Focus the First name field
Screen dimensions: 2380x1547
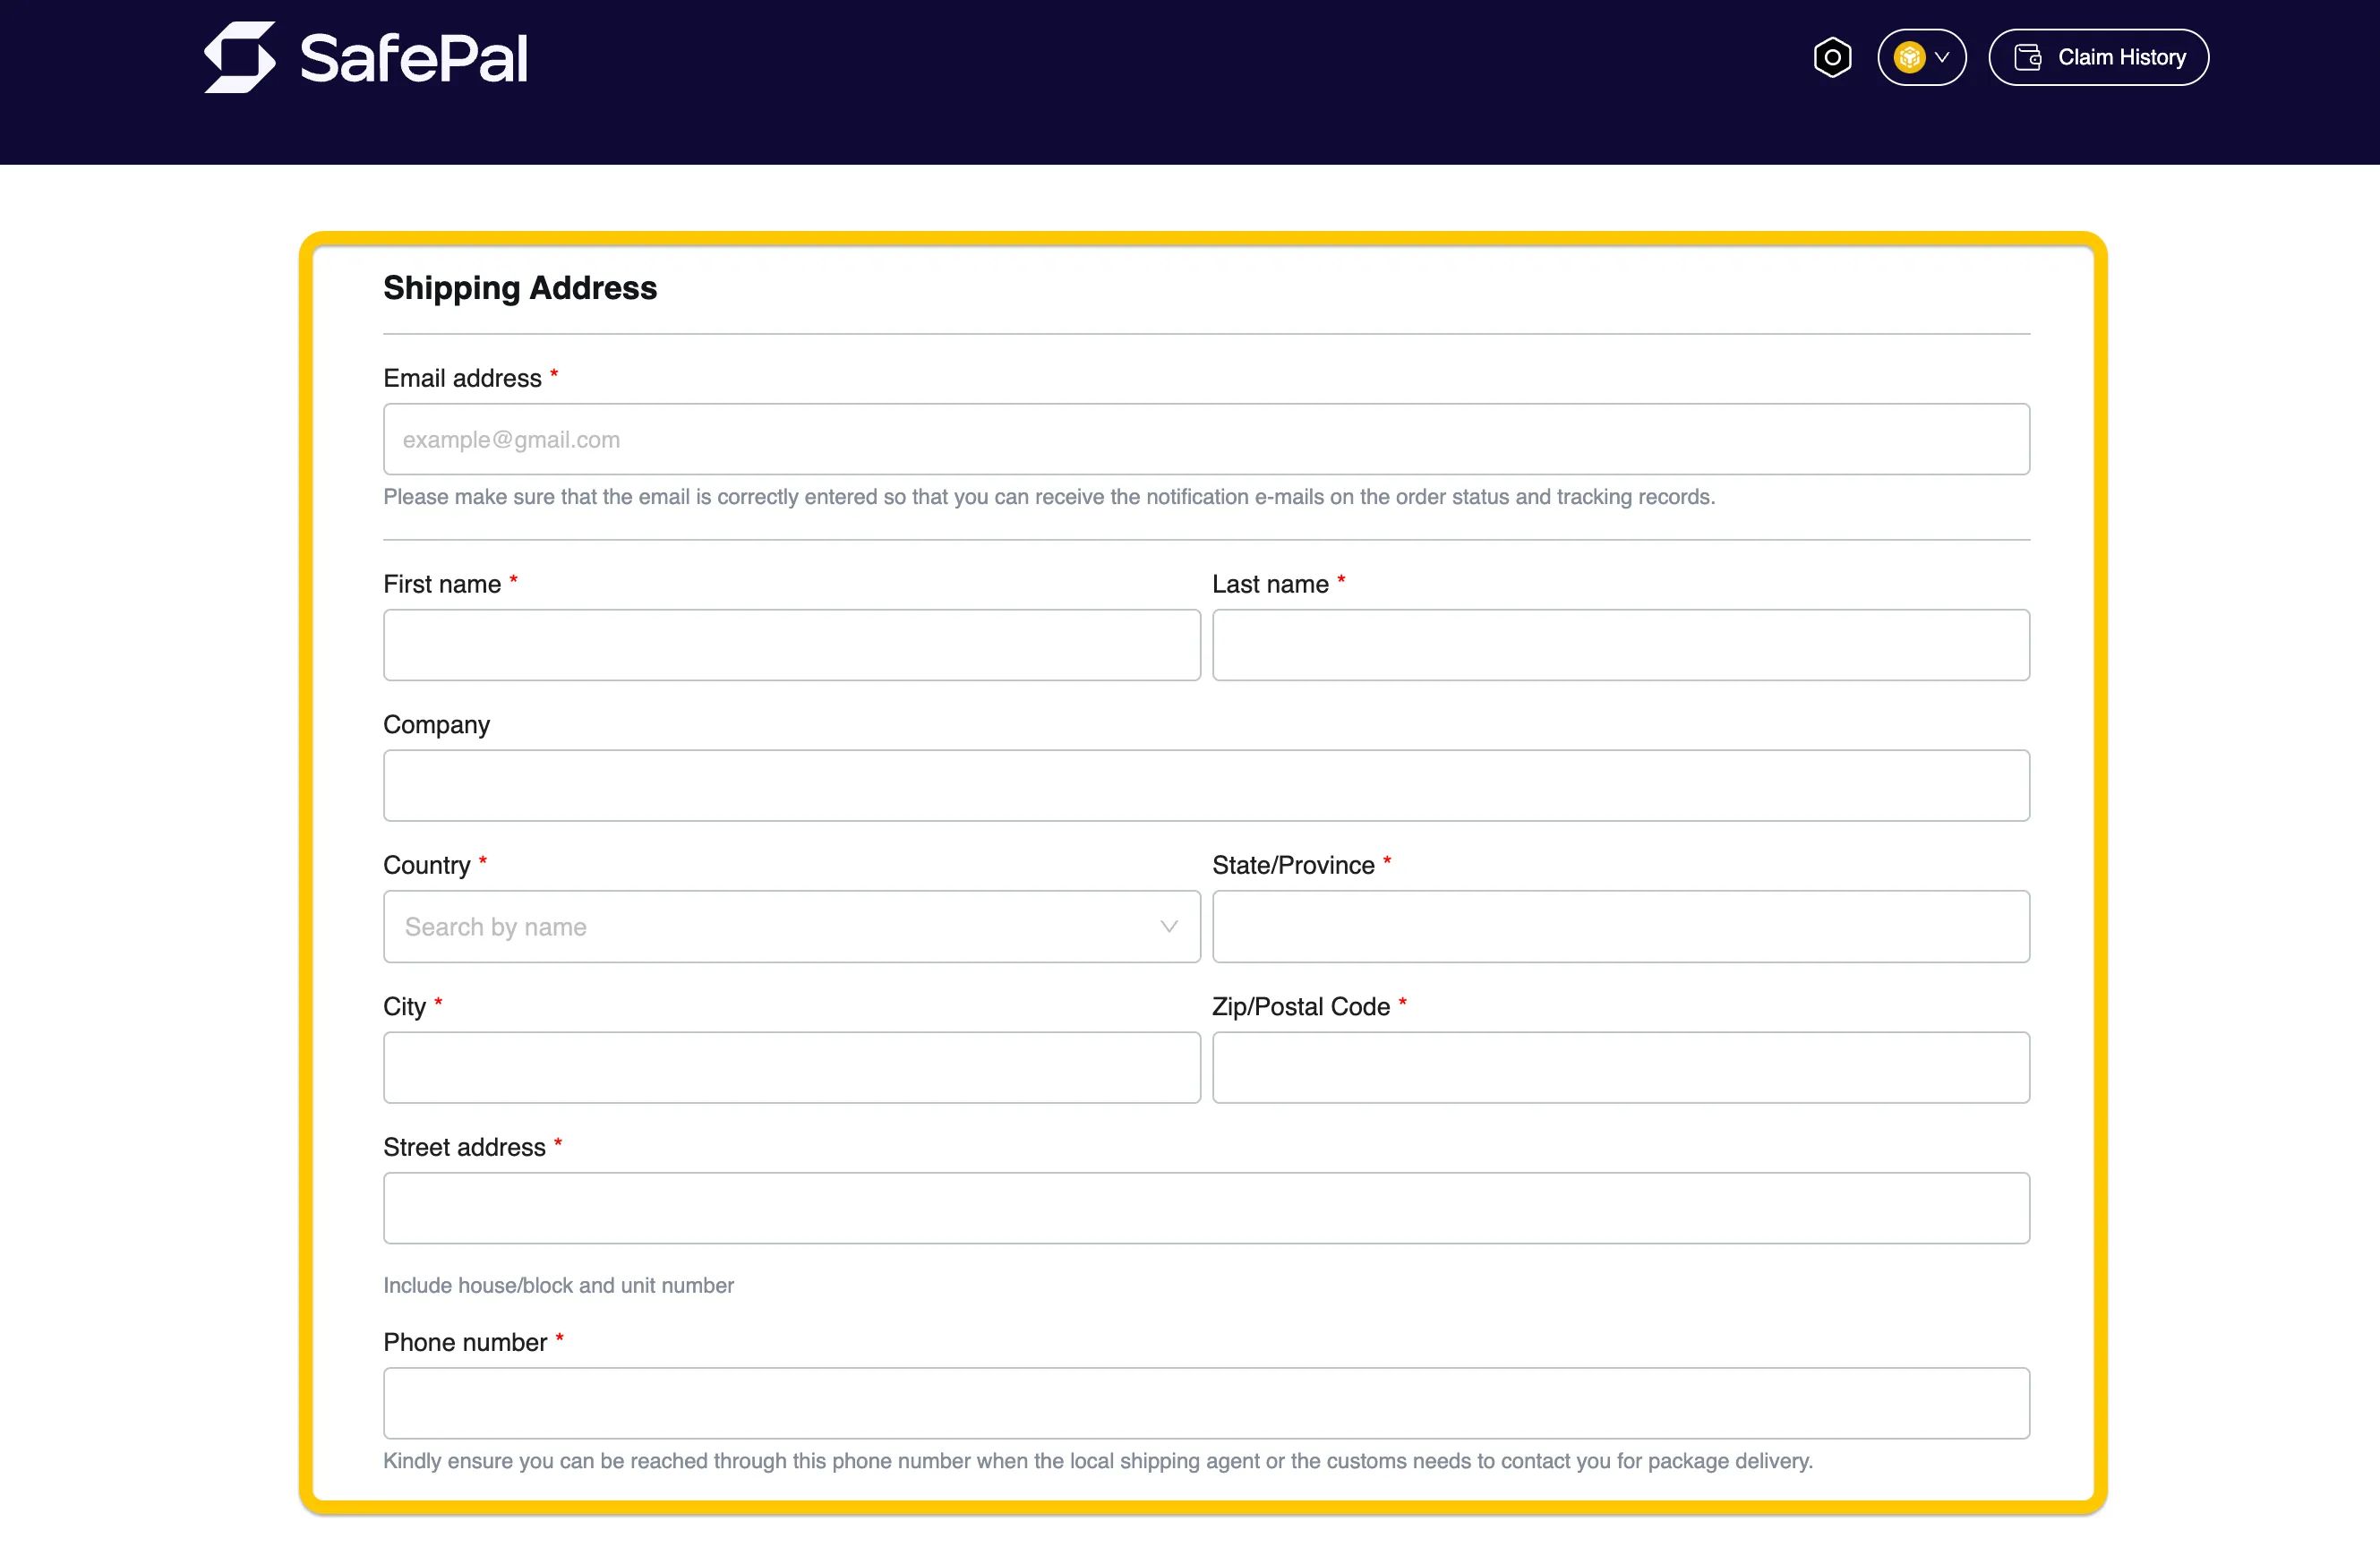click(790, 645)
